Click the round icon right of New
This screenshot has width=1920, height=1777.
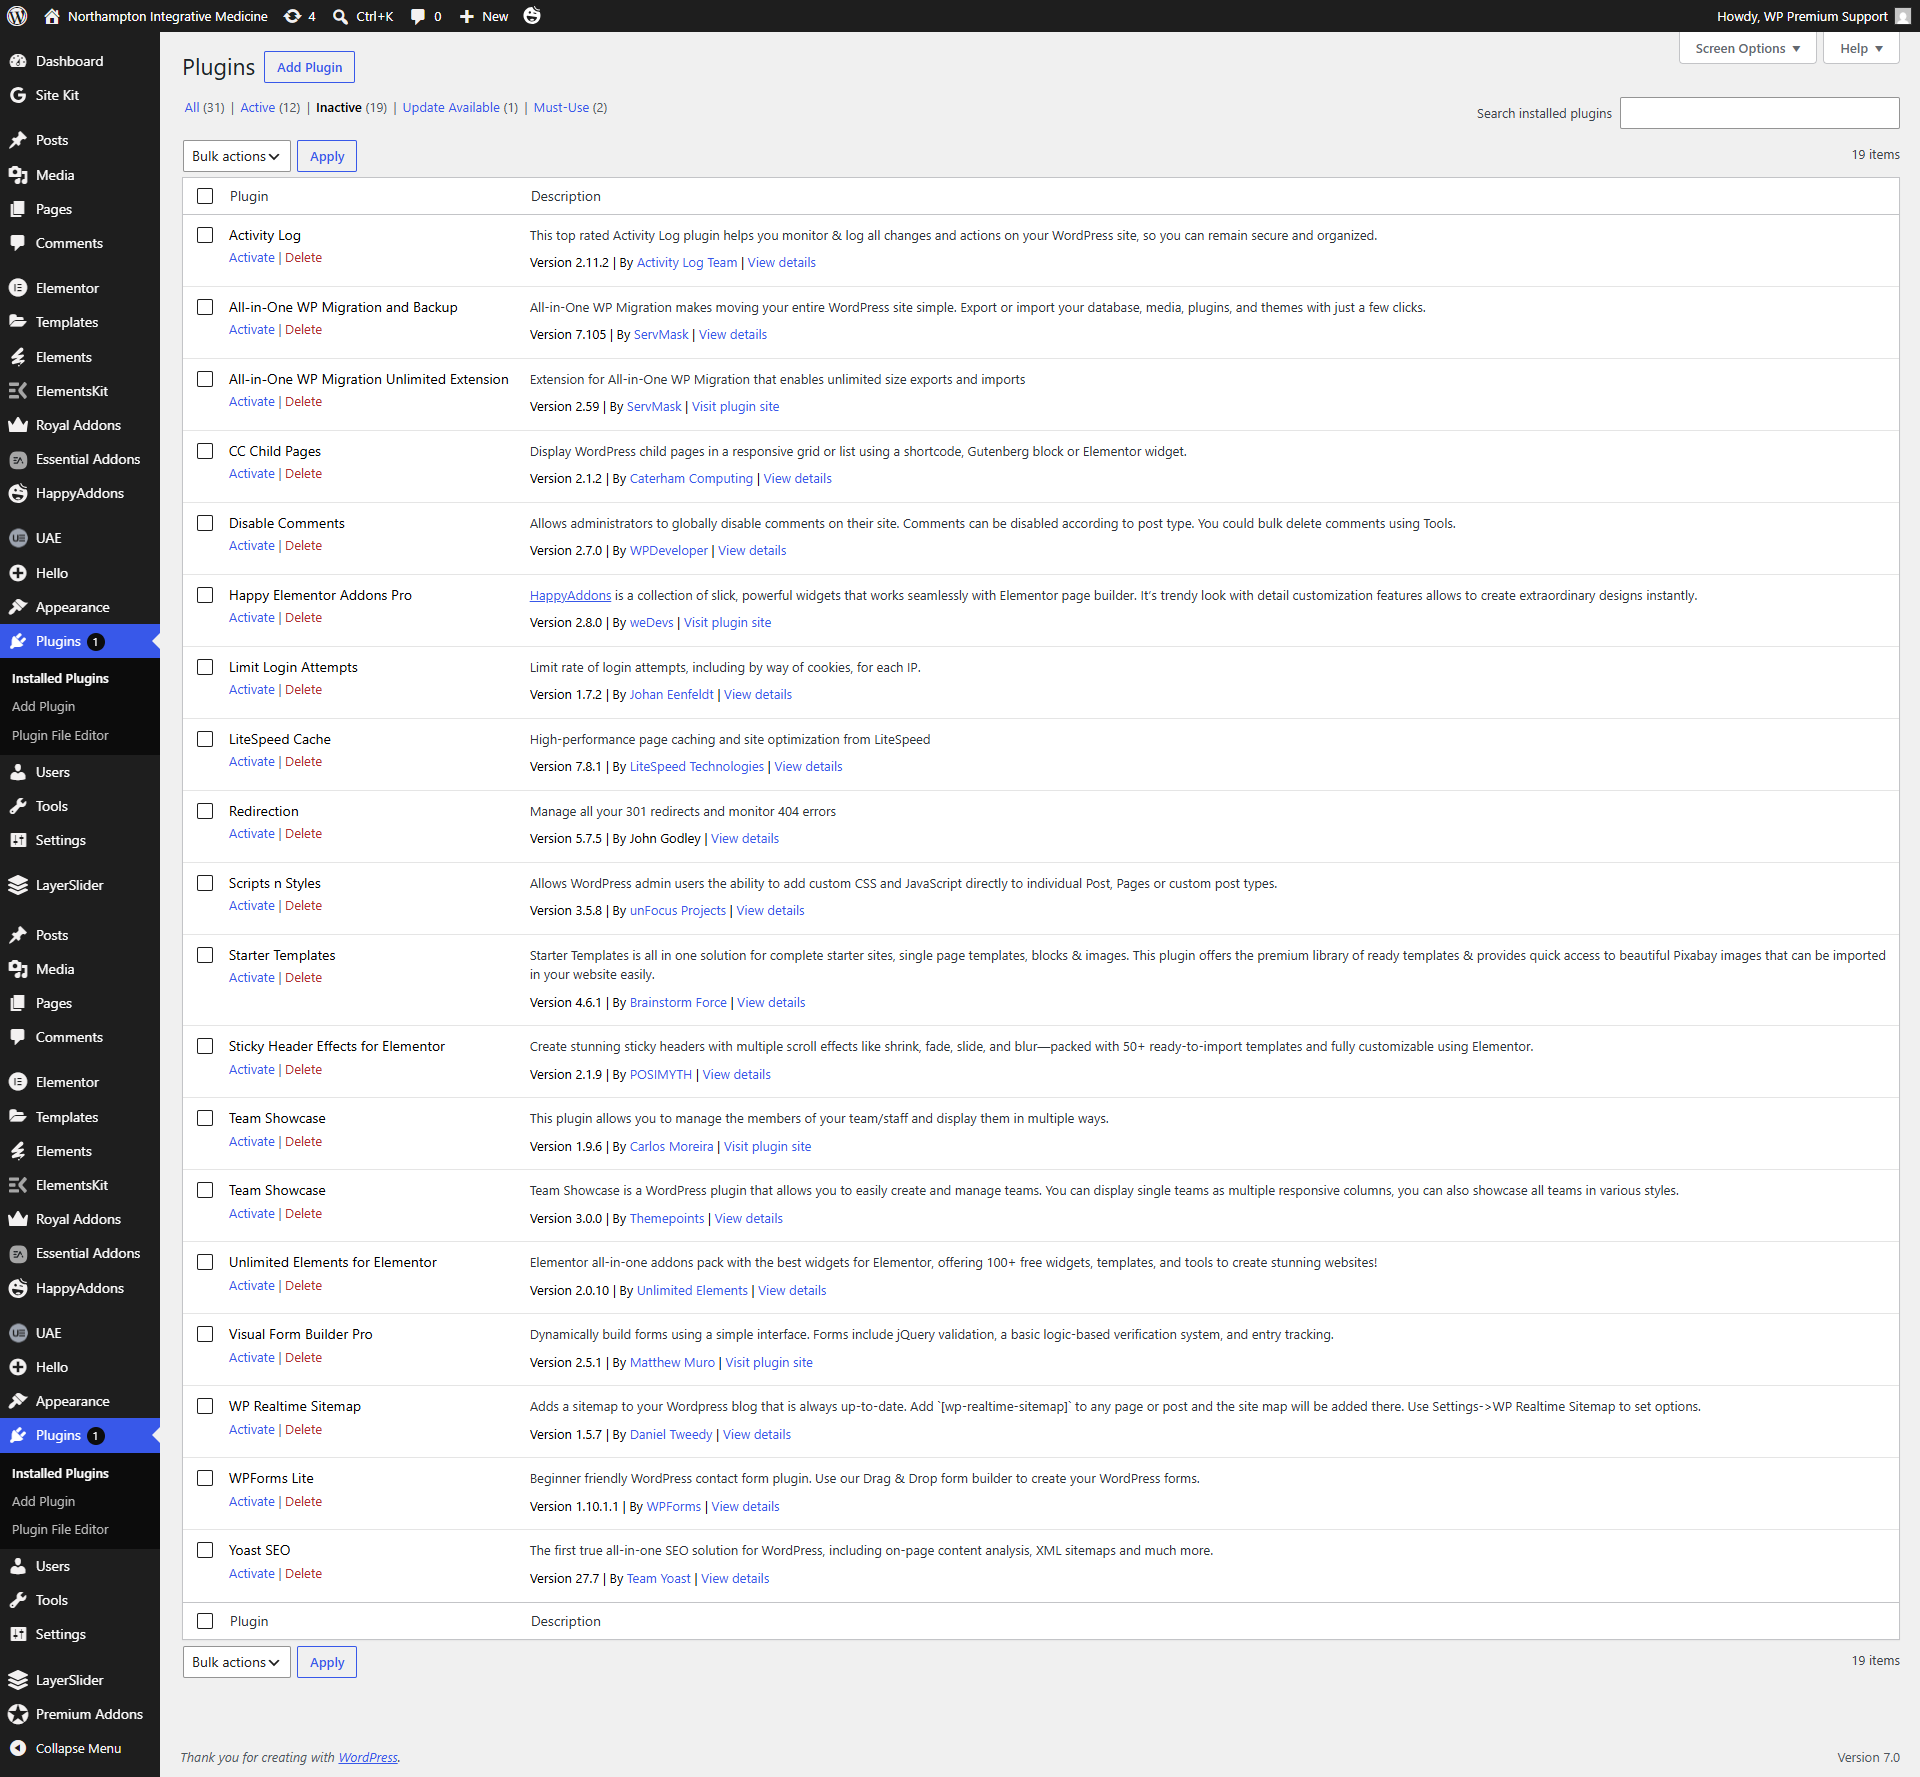pos(532,16)
